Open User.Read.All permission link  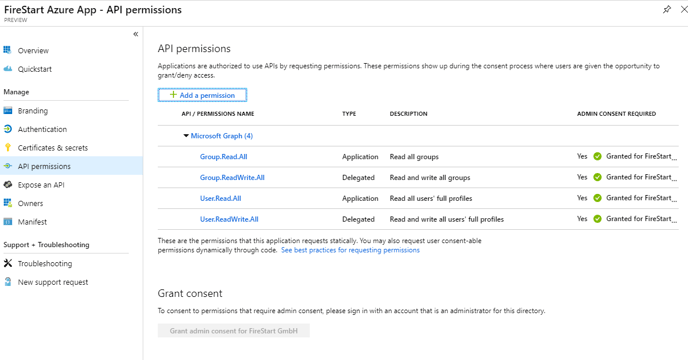(x=221, y=198)
